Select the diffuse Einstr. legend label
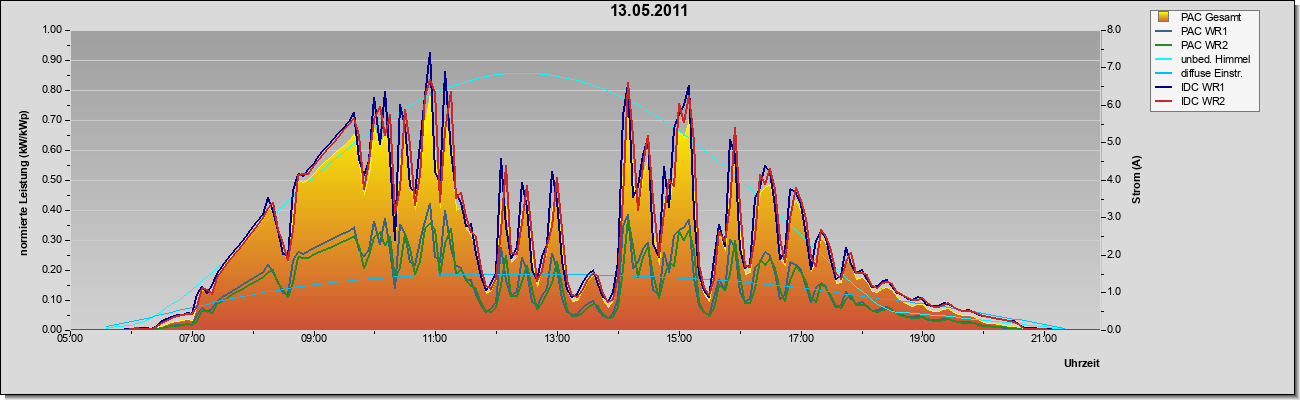 1212,73
